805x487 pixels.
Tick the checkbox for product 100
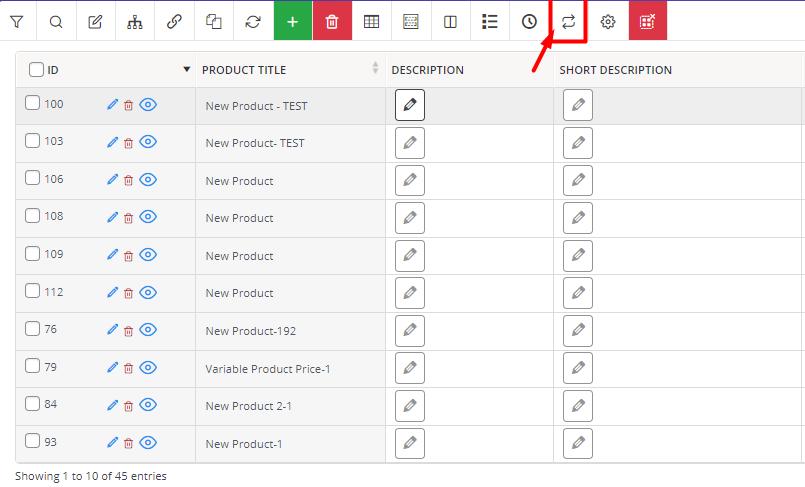click(x=32, y=103)
